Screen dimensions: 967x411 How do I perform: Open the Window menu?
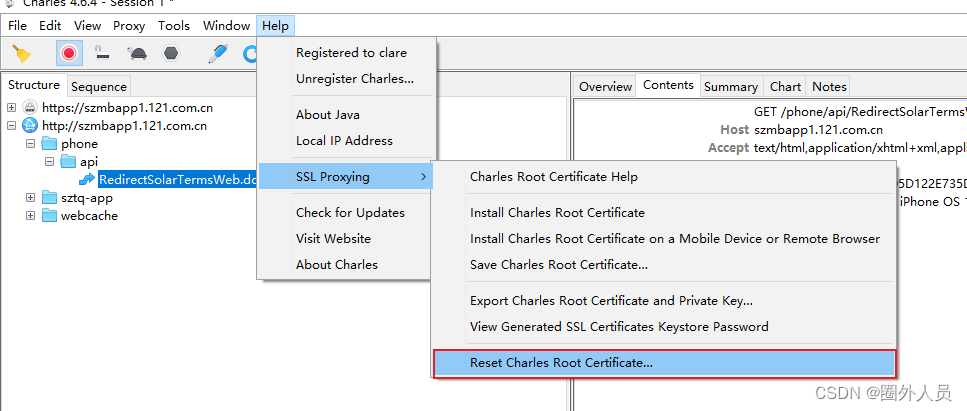[226, 26]
